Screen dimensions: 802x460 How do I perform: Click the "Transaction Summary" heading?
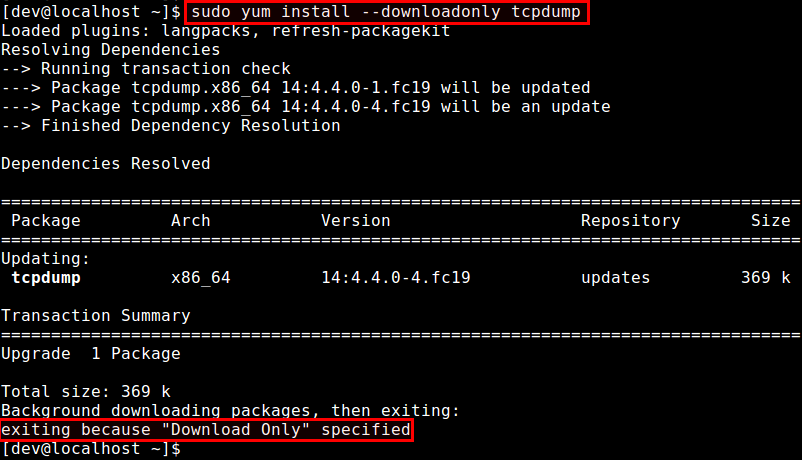tap(95, 315)
